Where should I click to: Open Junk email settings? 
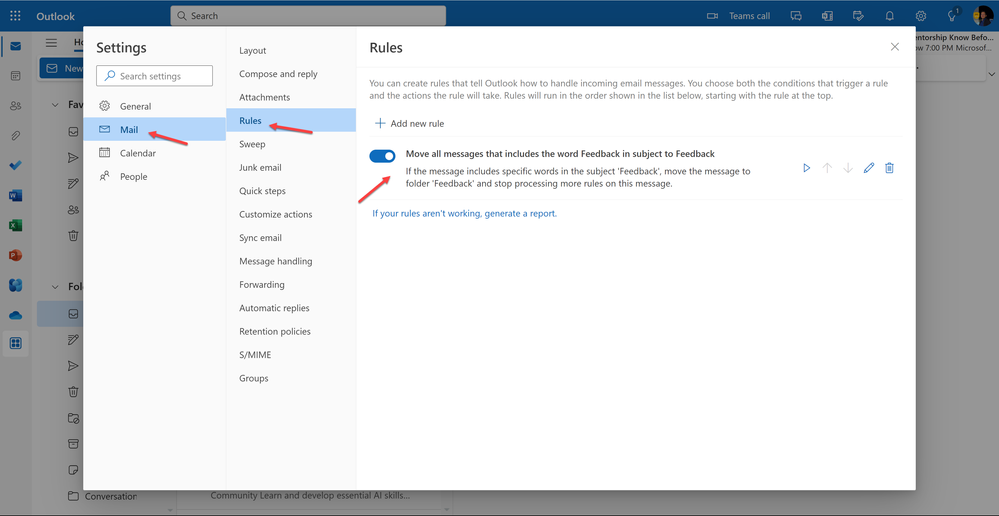pyautogui.click(x=291, y=168)
